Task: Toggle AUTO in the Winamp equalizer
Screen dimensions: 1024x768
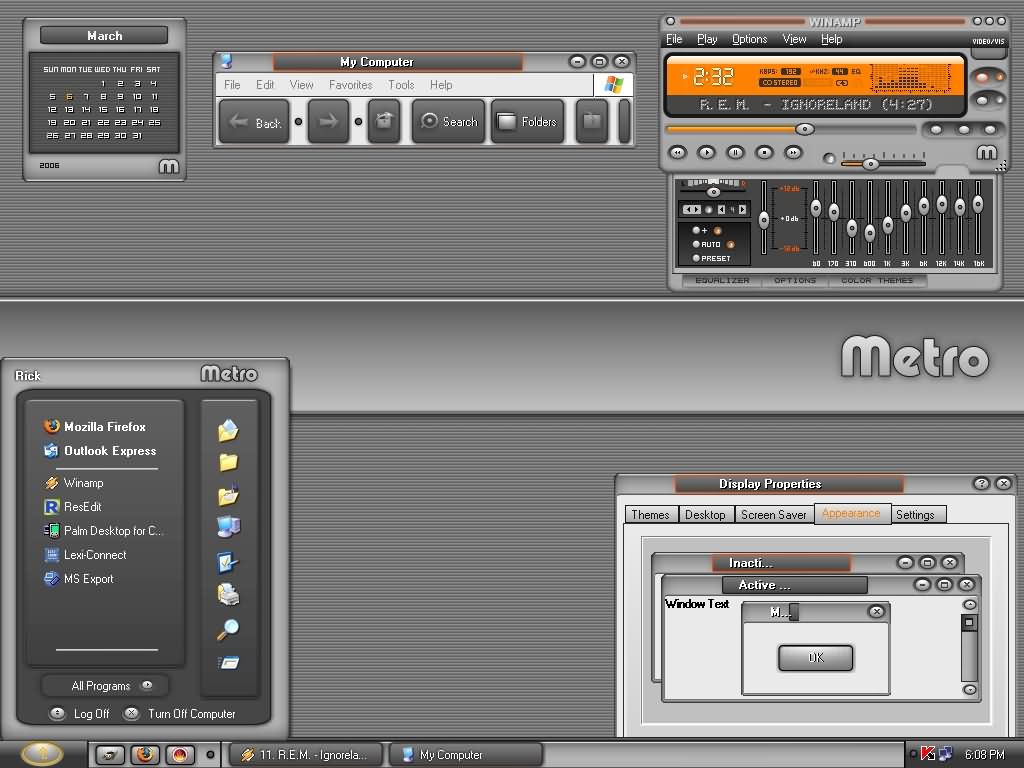Action: click(x=707, y=244)
